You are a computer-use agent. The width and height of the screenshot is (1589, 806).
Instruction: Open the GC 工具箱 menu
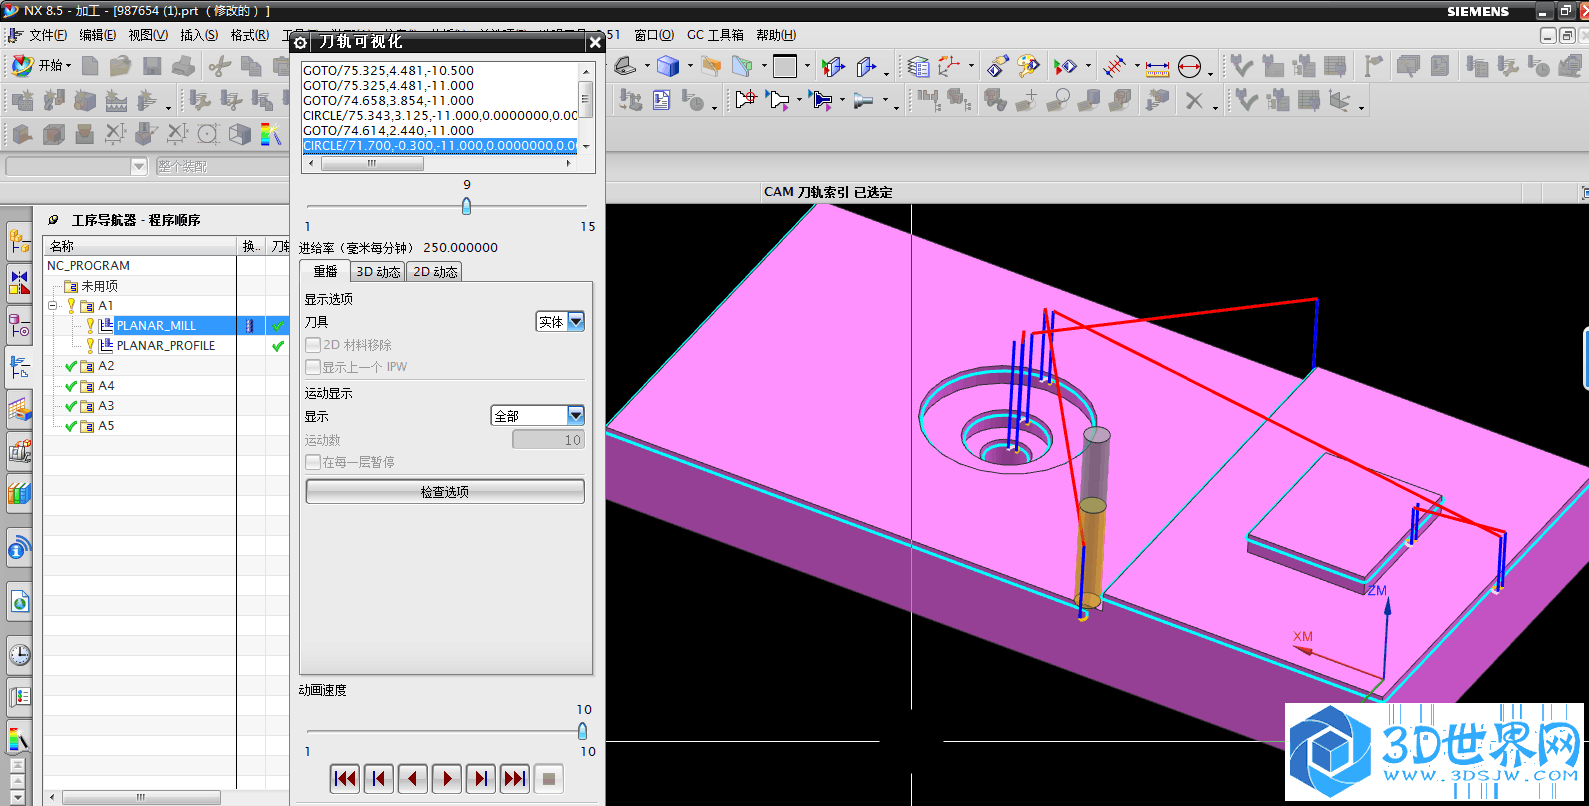click(x=715, y=35)
